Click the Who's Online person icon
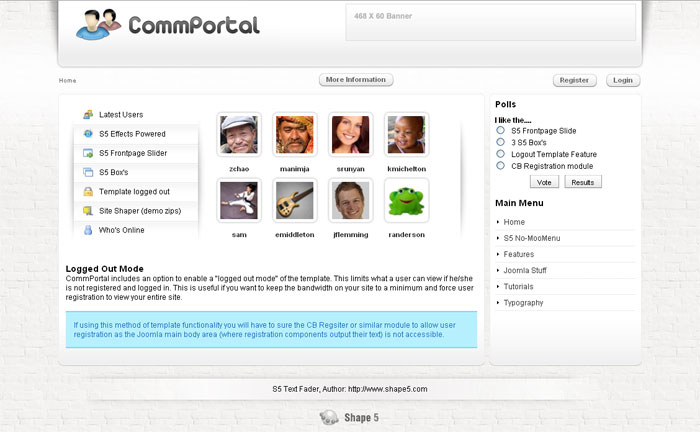 click(88, 230)
